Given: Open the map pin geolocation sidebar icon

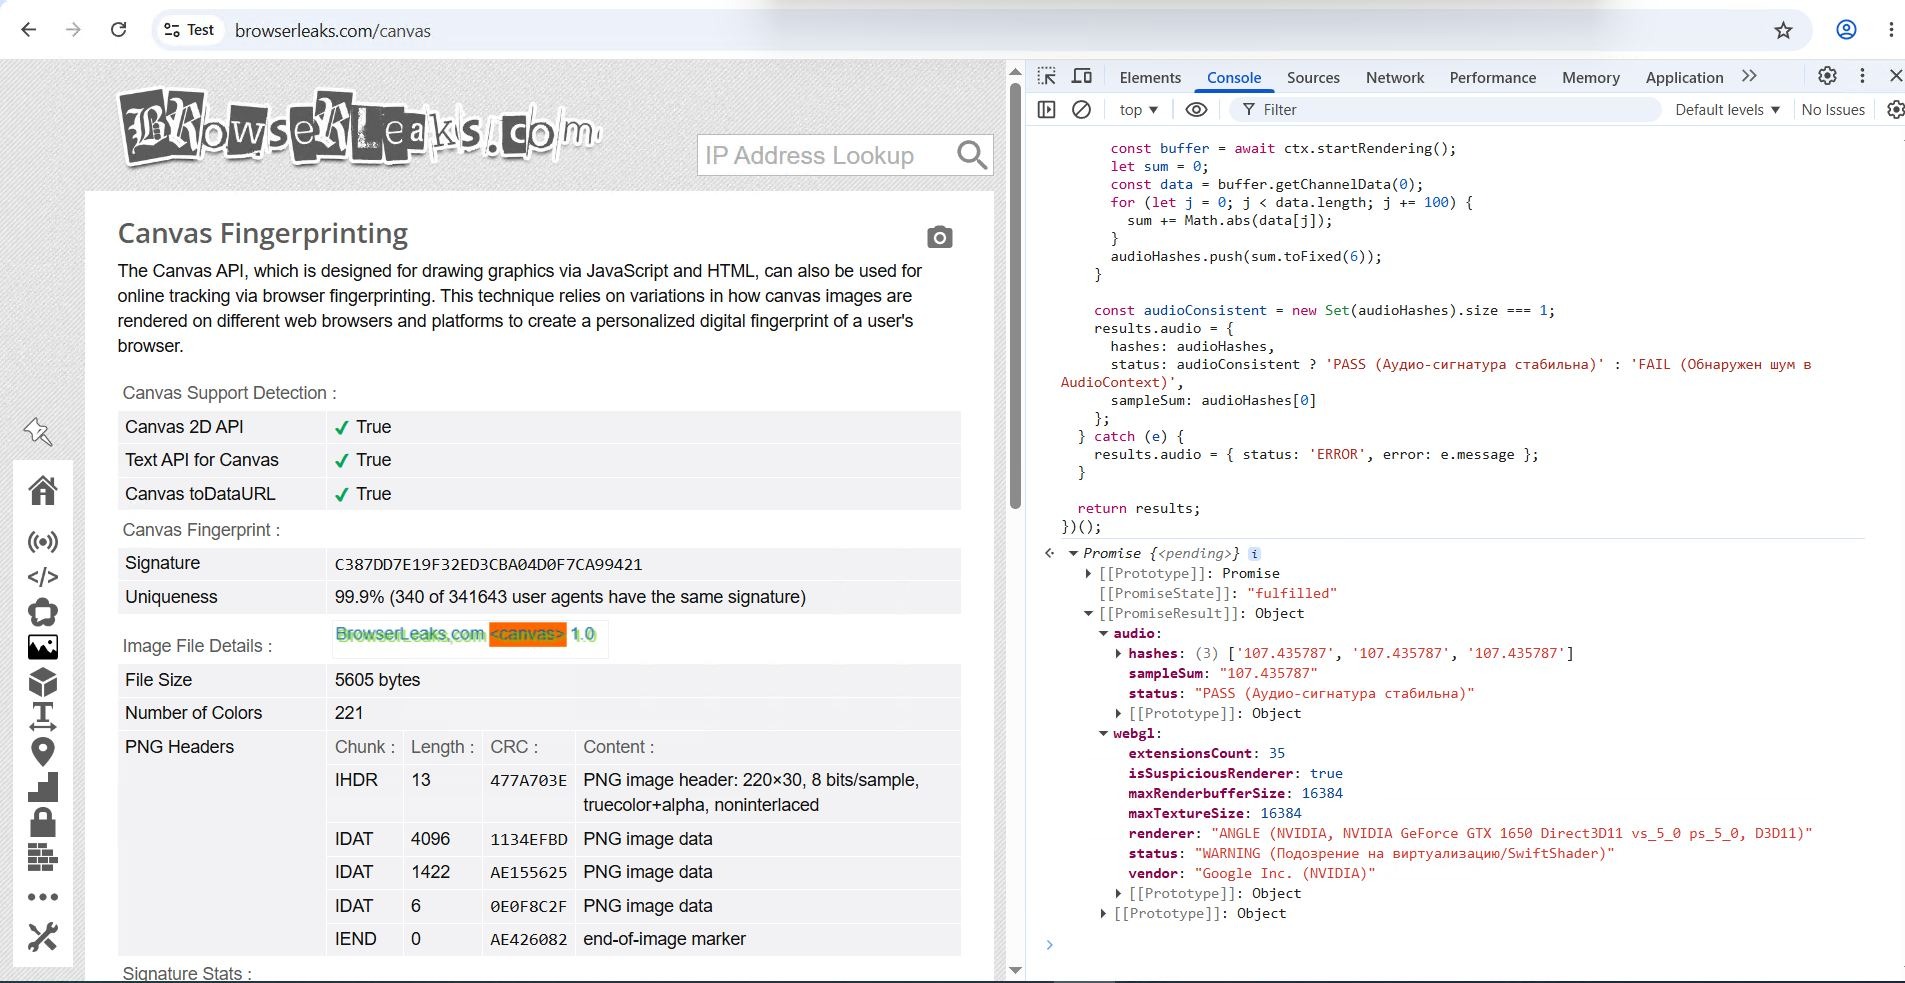Looking at the screenshot, I should (x=43, y=752).
